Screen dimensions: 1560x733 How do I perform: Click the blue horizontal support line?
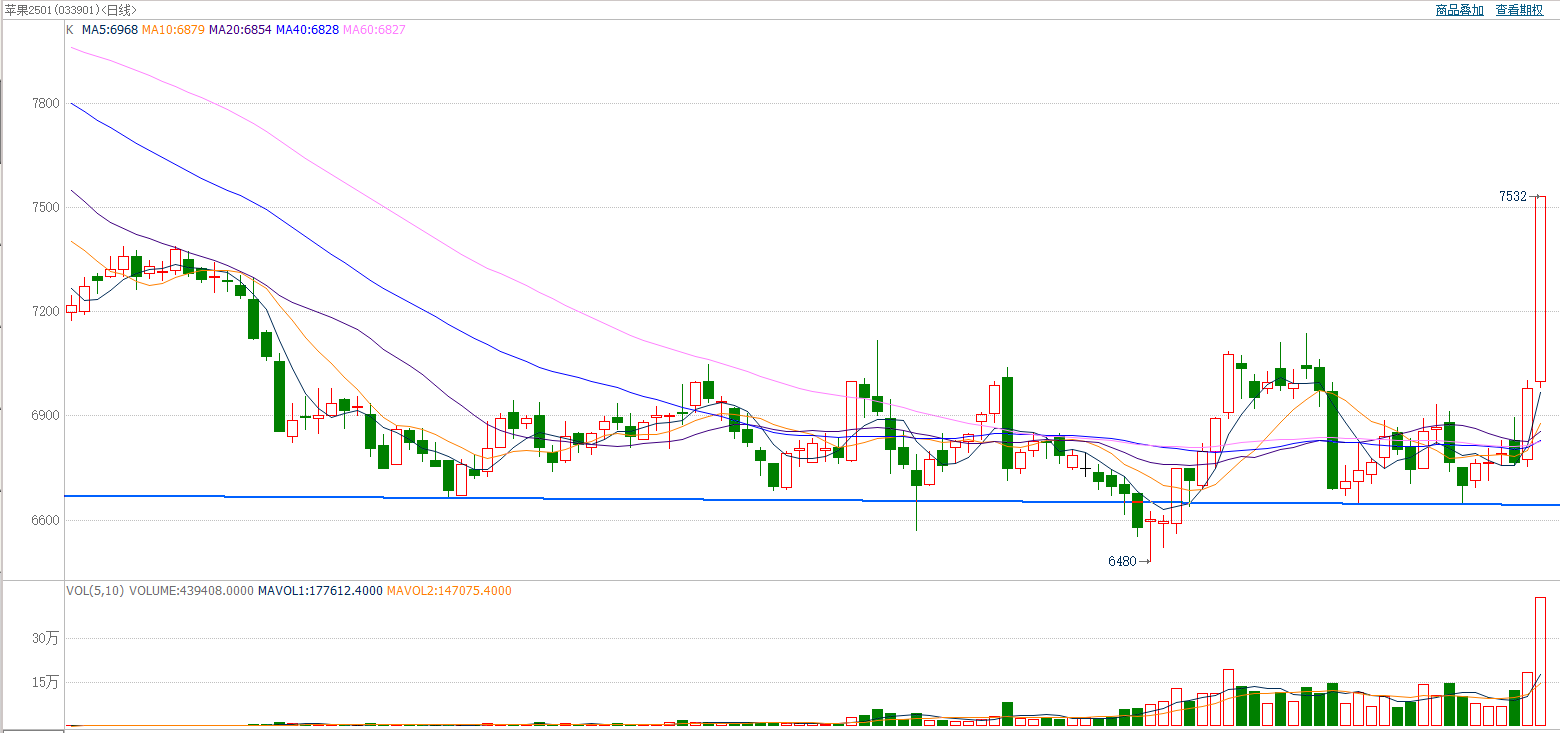pos(811,500)
